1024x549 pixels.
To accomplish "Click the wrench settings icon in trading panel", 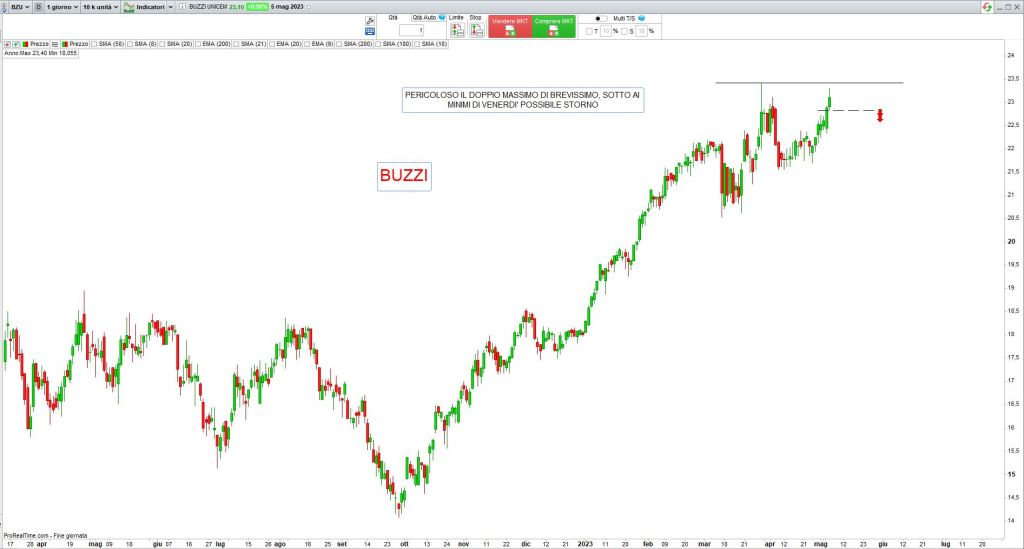I will coord(370,20).
